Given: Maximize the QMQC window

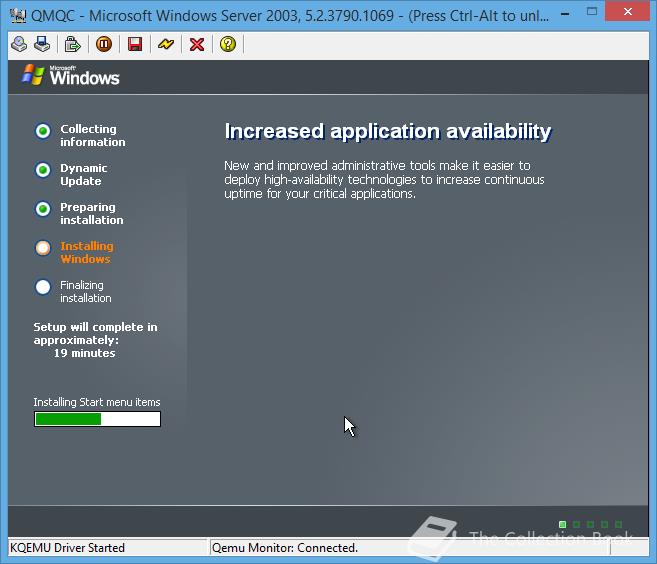Looking at the screenshot, I should click(592, 12).
